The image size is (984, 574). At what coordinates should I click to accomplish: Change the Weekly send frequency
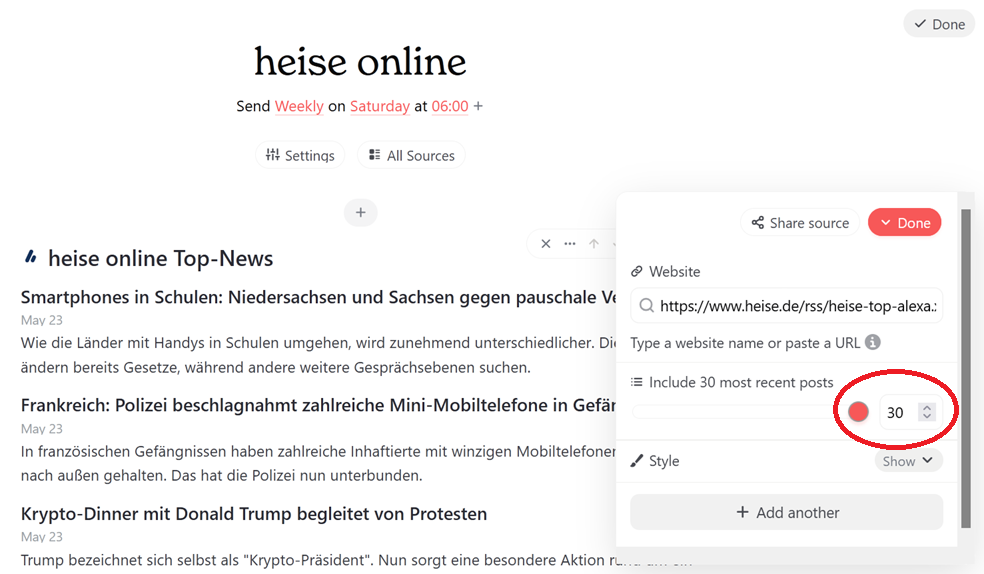coord(299,106)
